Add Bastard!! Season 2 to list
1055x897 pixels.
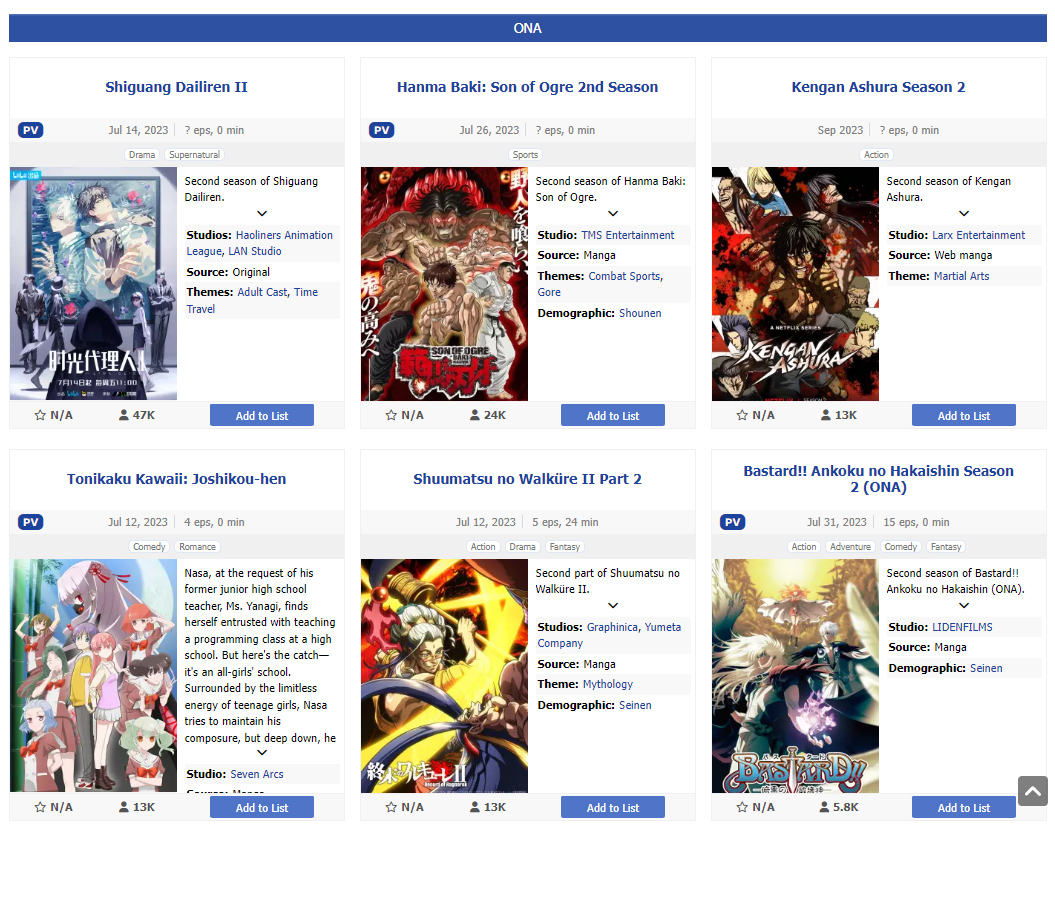tap(963, 808)
